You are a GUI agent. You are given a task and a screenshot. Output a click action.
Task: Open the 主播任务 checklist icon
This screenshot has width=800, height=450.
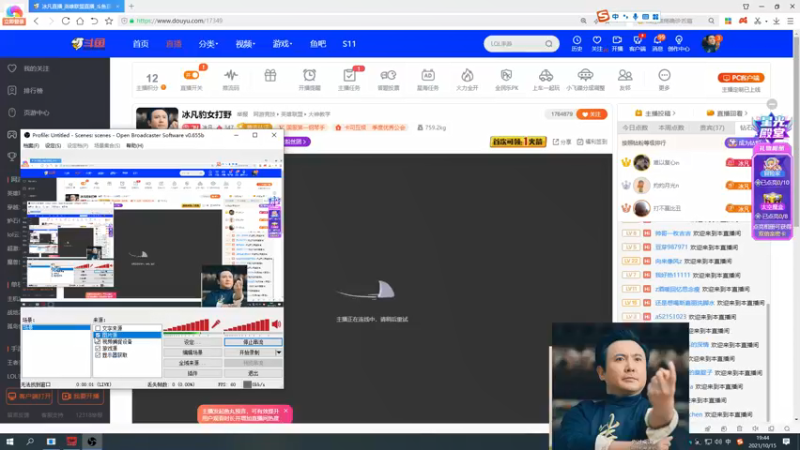coord(349,76)
